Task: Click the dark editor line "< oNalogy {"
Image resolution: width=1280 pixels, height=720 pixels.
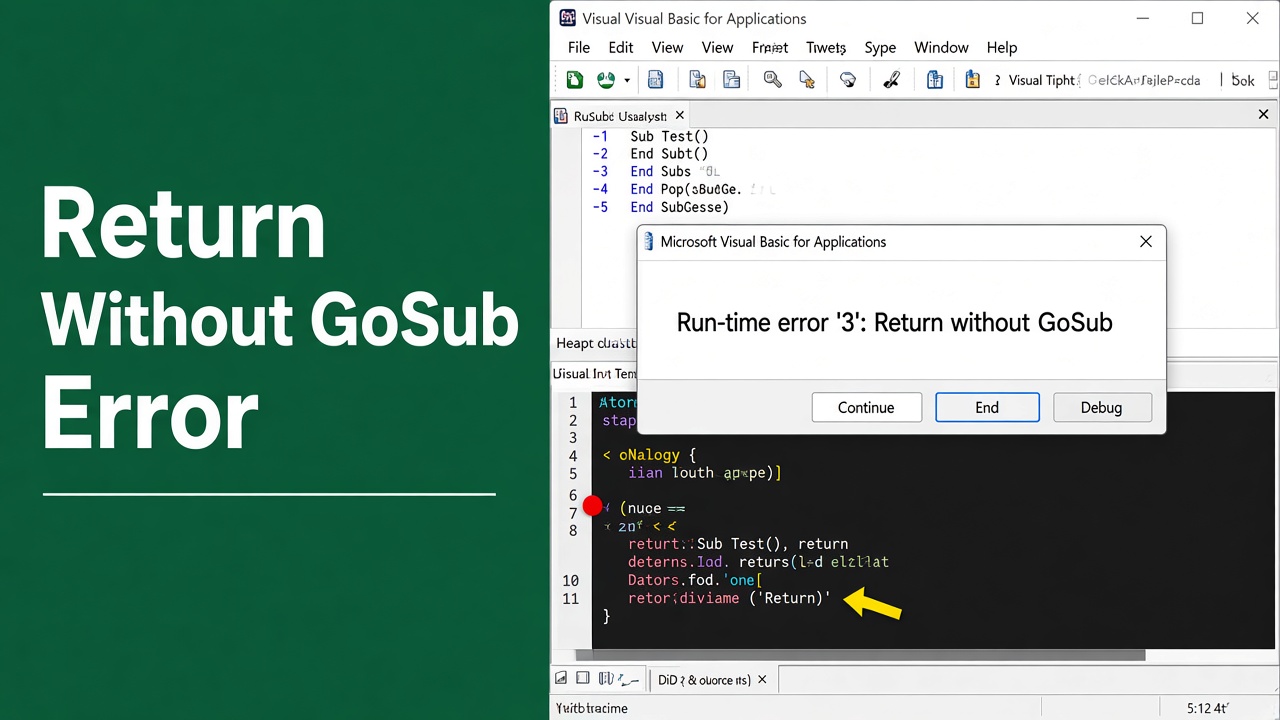Action: [x=649, y=455]
